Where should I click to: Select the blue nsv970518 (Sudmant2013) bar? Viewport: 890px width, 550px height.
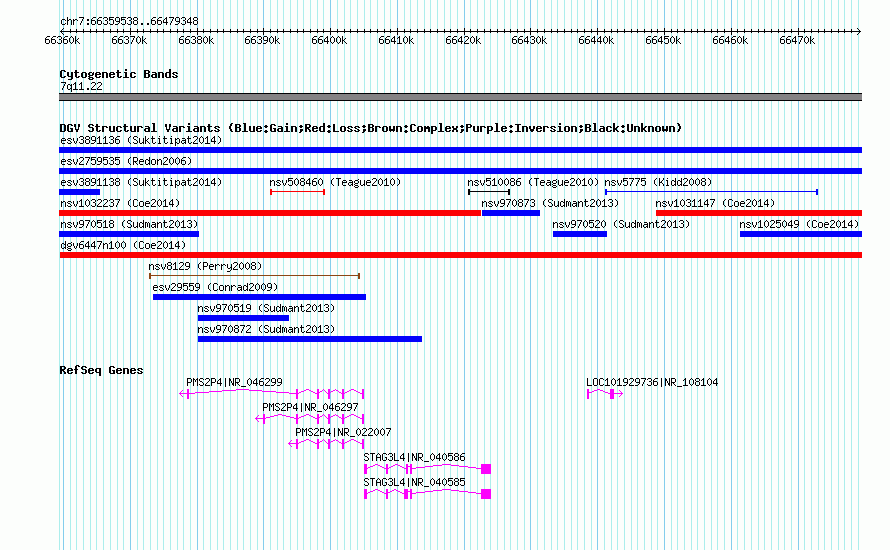click(x=129, y=234)
